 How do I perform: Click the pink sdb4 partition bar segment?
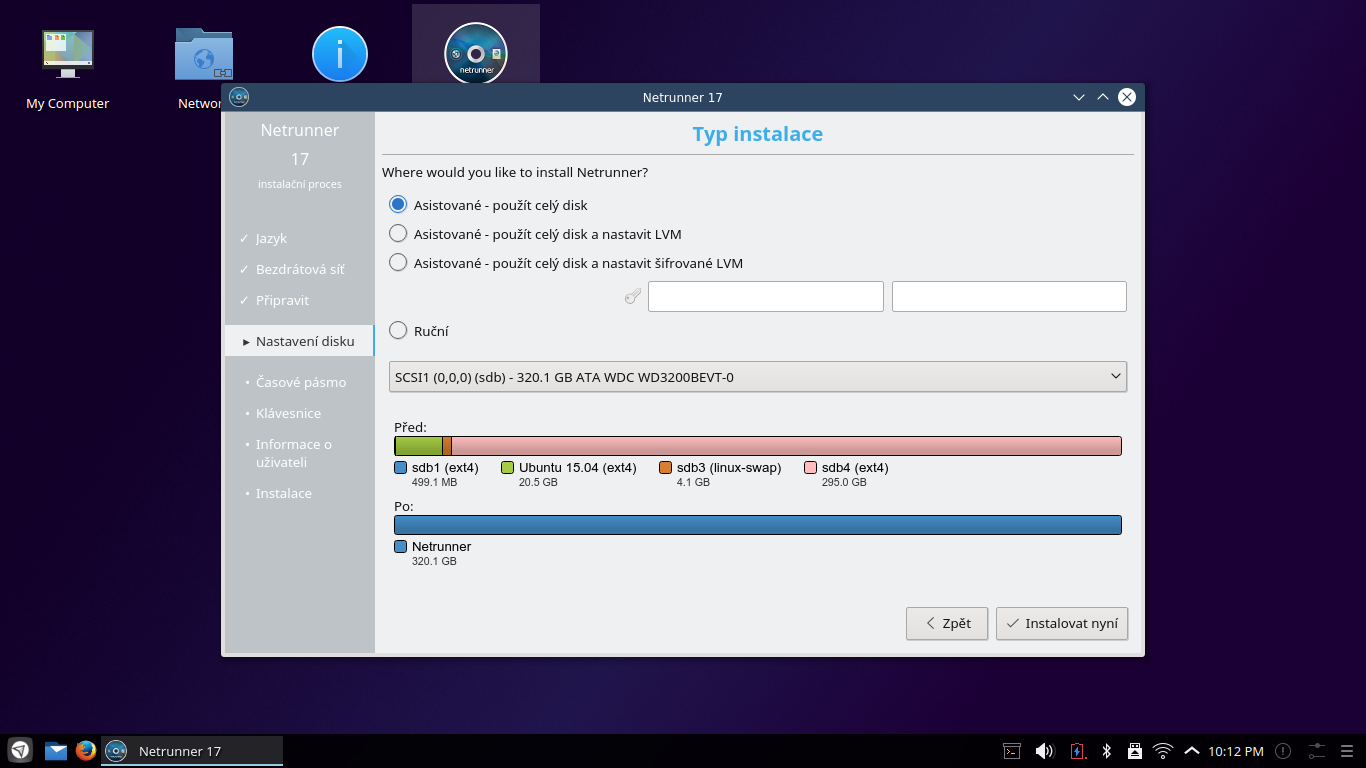tap(786, 446)
